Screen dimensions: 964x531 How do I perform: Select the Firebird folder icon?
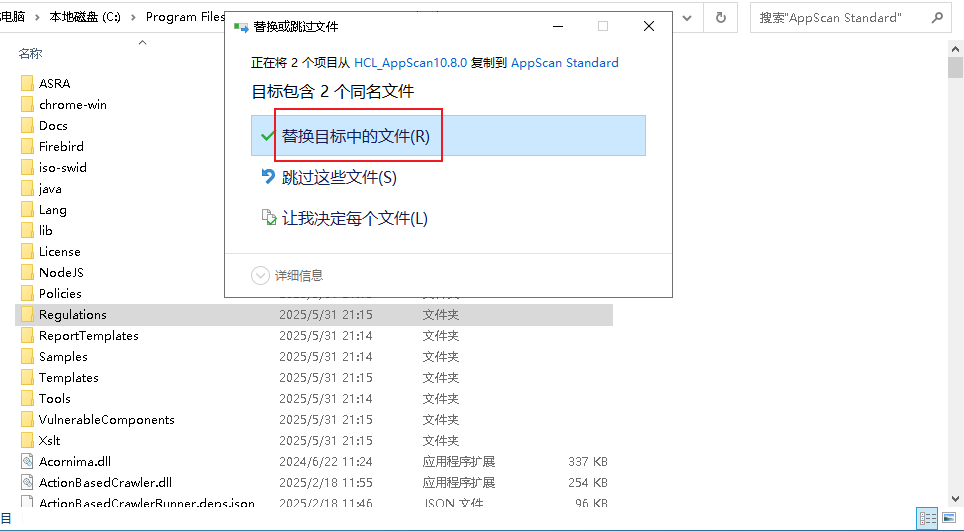coord(27,146)
